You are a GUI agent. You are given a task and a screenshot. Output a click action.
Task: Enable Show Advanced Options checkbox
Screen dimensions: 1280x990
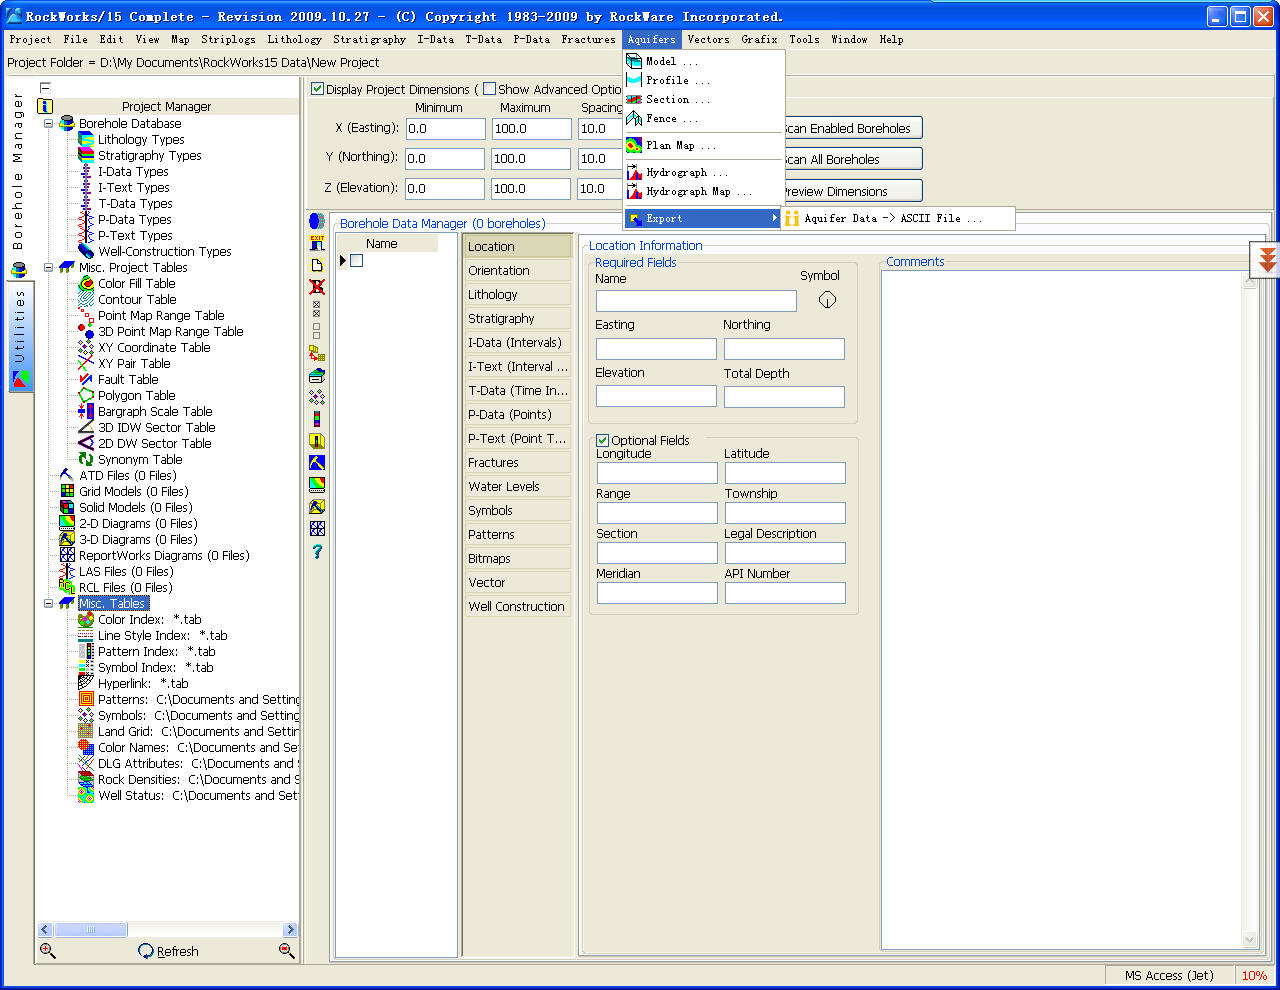[x=490, y=89]
